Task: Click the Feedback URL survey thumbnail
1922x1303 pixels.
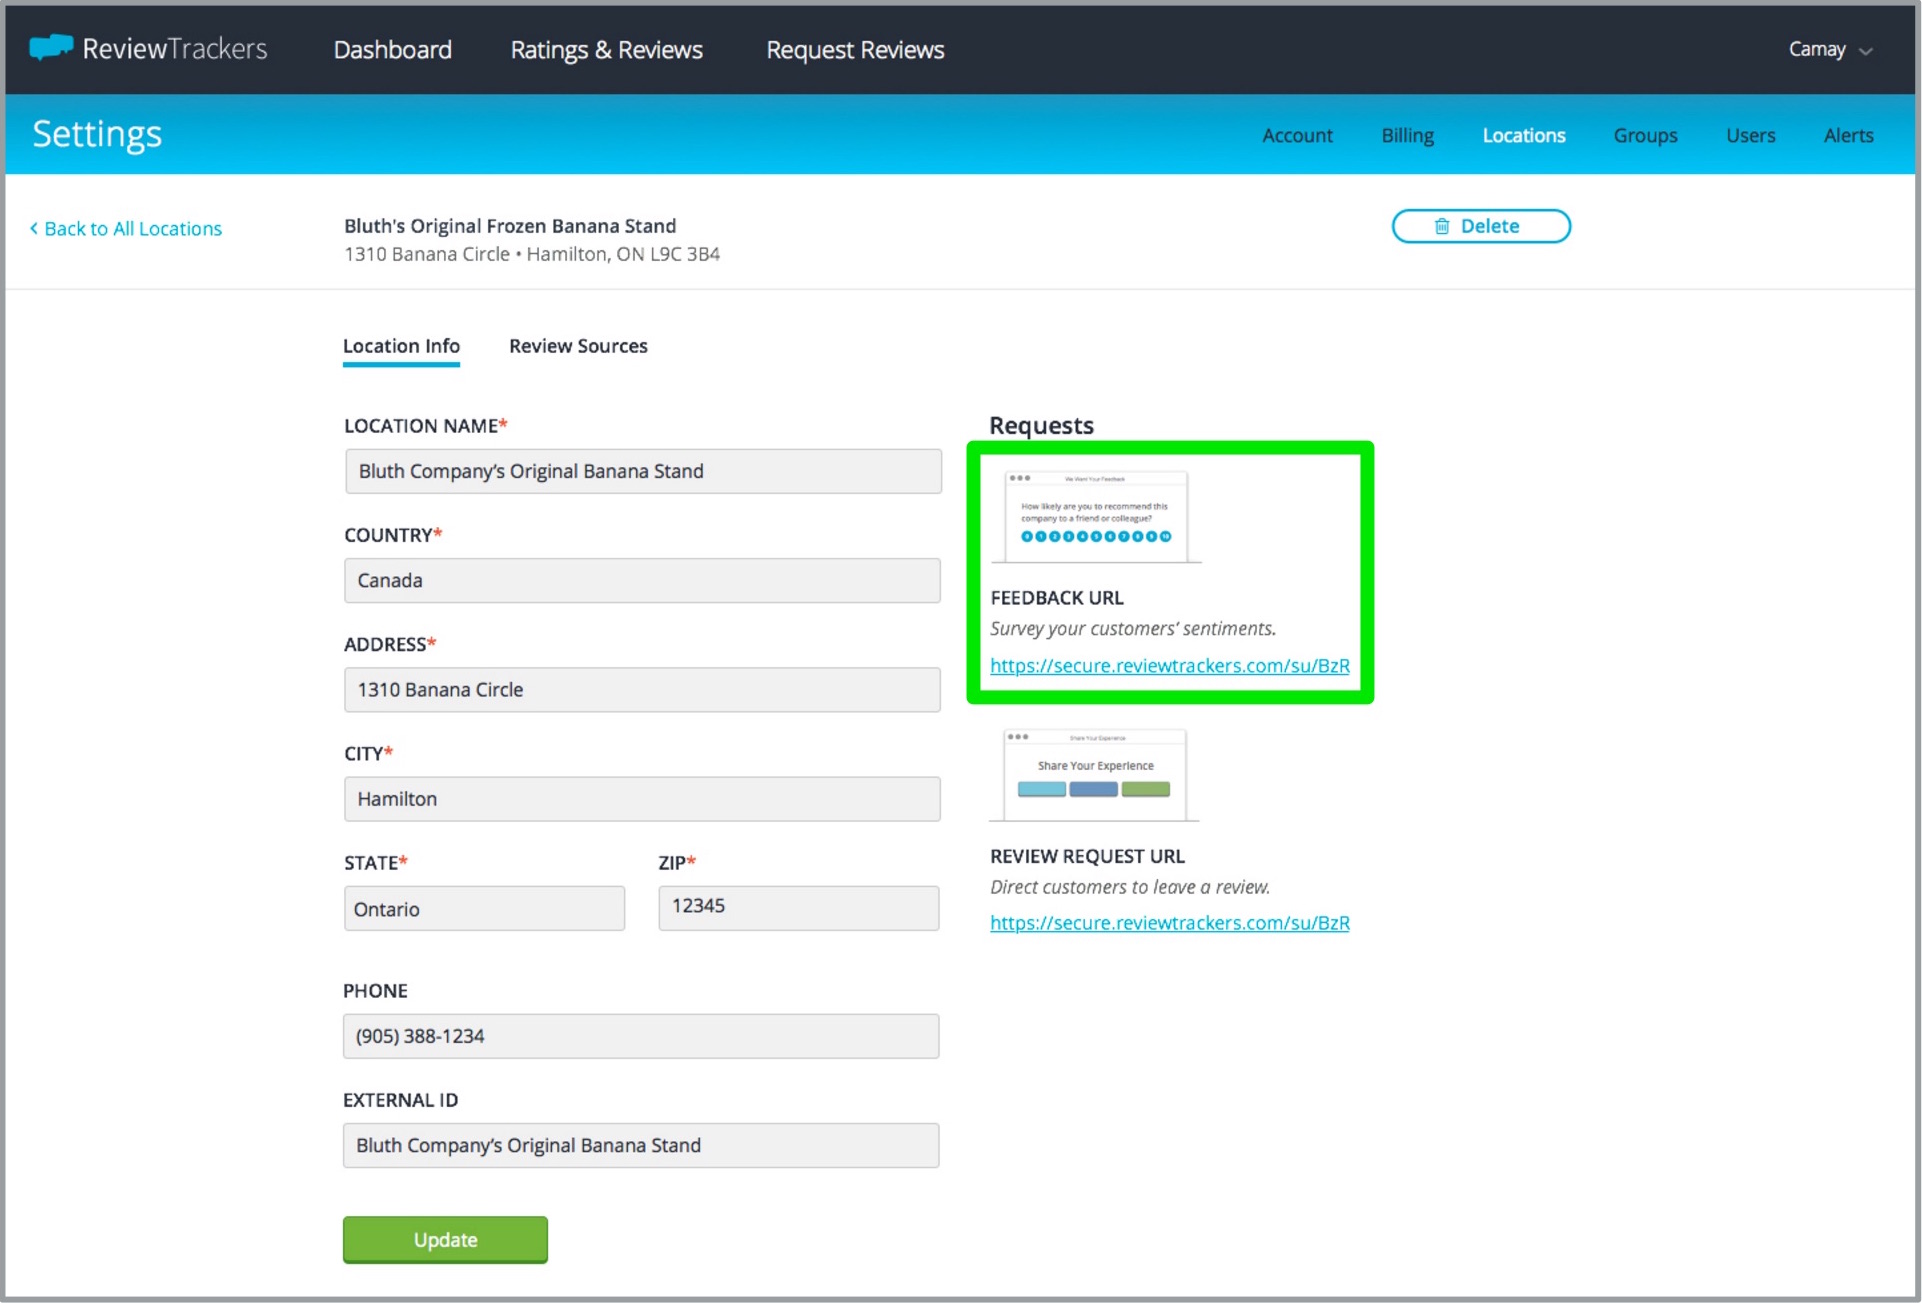Action: click(x=1095, y=516)
